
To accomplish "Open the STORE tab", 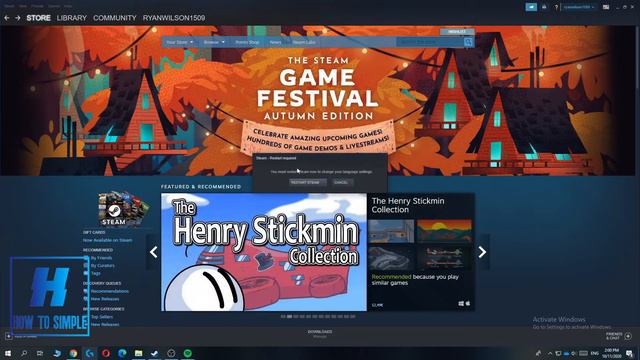I will pos(38,18).
